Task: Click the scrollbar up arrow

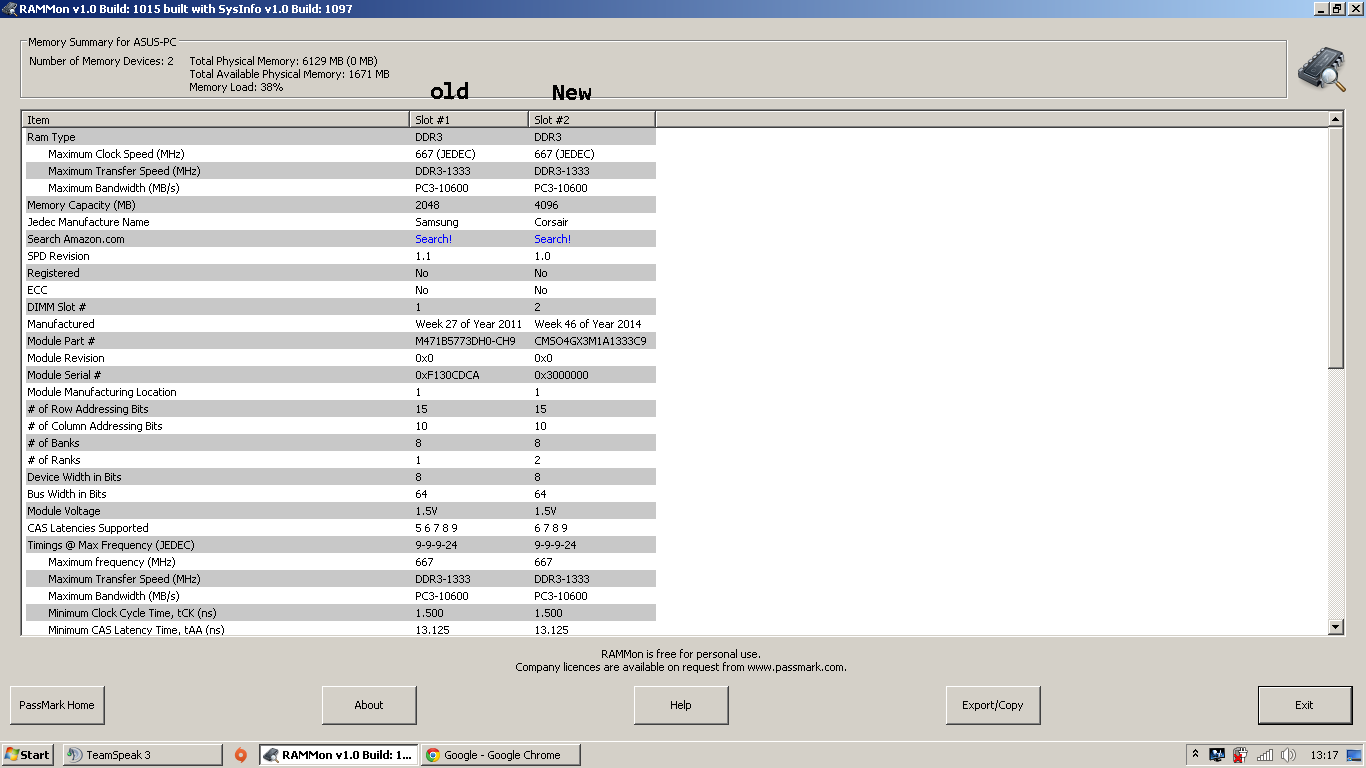Action: pos(1336,119)
